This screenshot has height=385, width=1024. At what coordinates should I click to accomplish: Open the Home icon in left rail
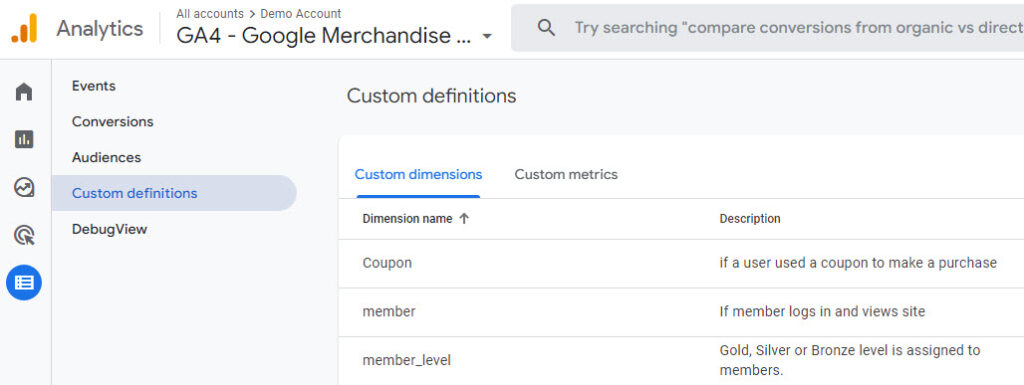pyautogui.click(x=24, y=92)
